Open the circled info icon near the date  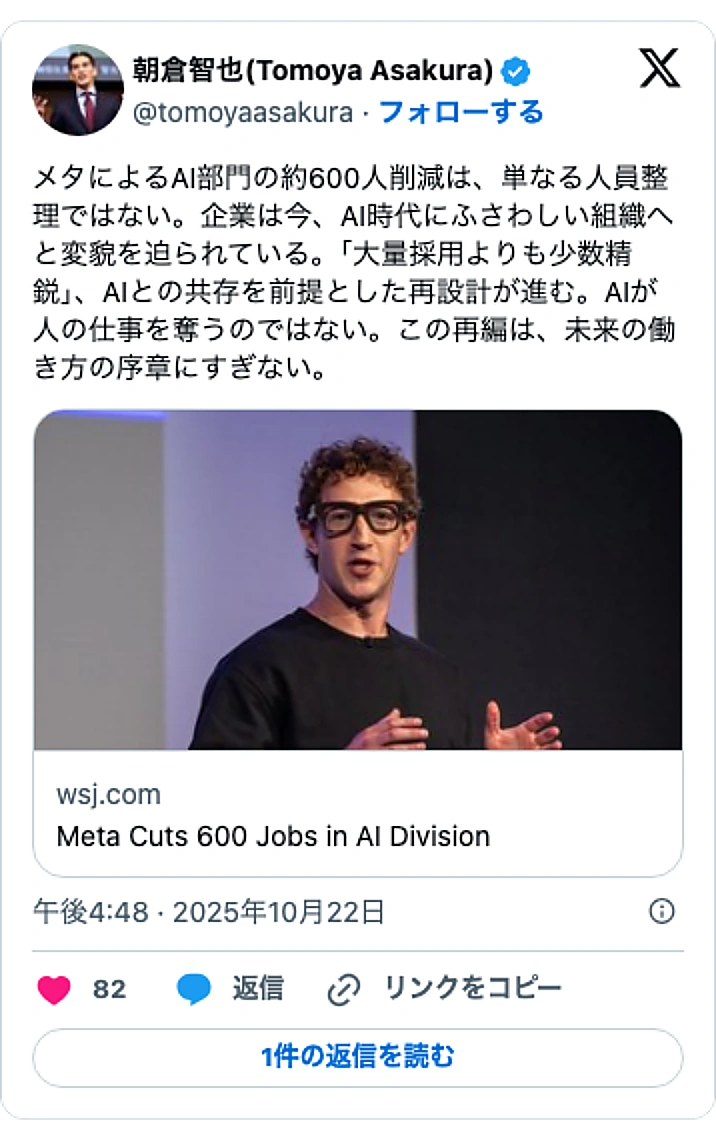pos(661,910)
